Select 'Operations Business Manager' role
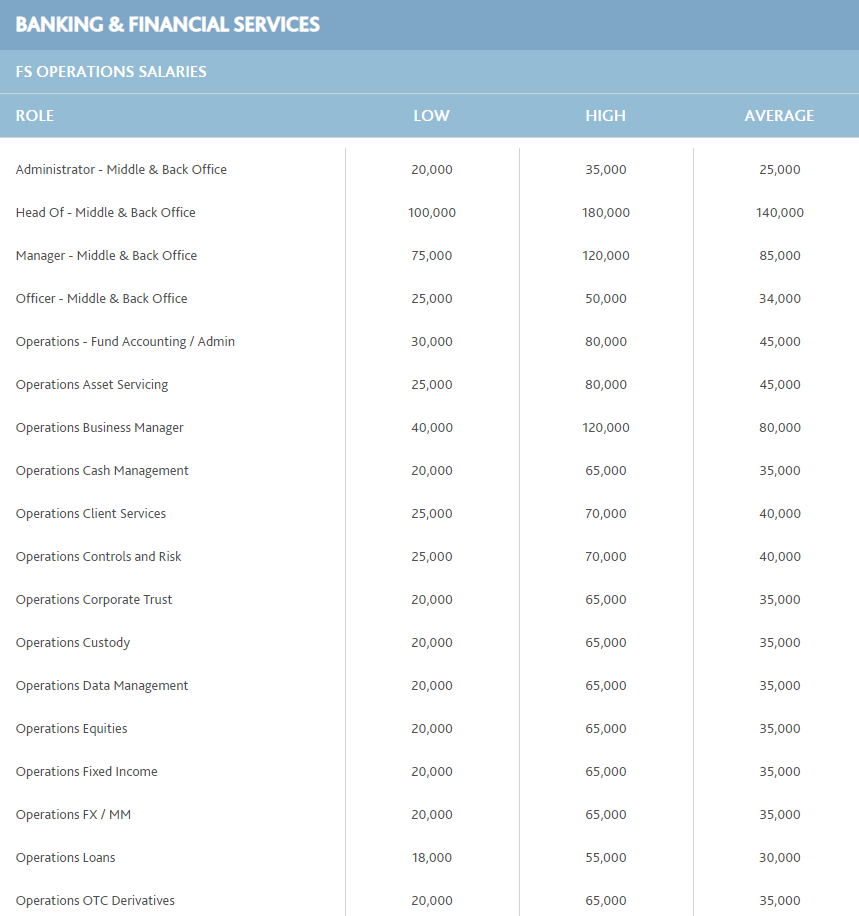859x916 pixels. [99, 428]
